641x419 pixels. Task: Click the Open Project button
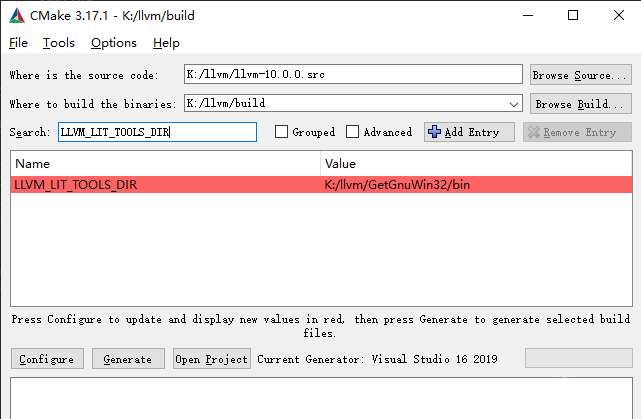point(212,359)
